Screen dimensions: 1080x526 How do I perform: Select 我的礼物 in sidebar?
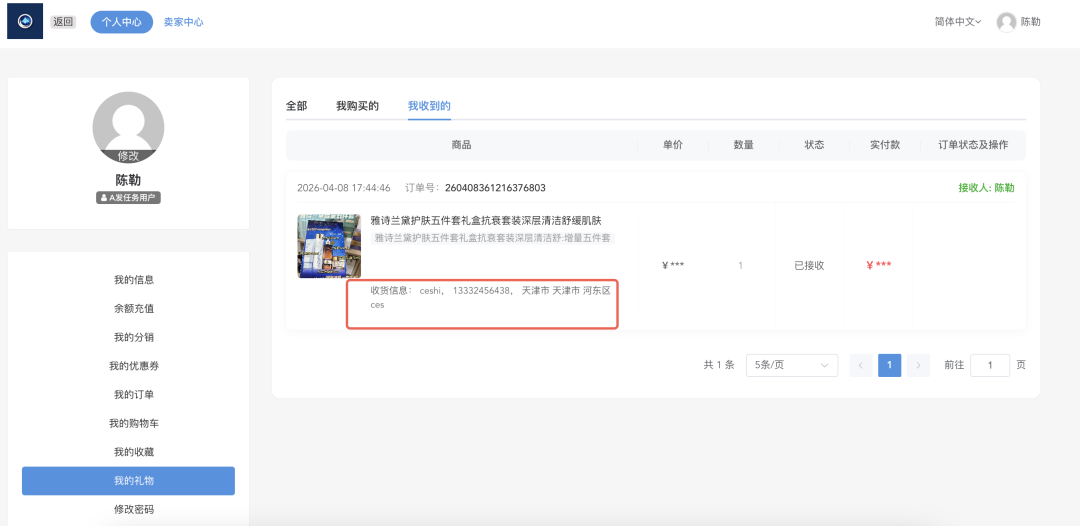(128, 481)
